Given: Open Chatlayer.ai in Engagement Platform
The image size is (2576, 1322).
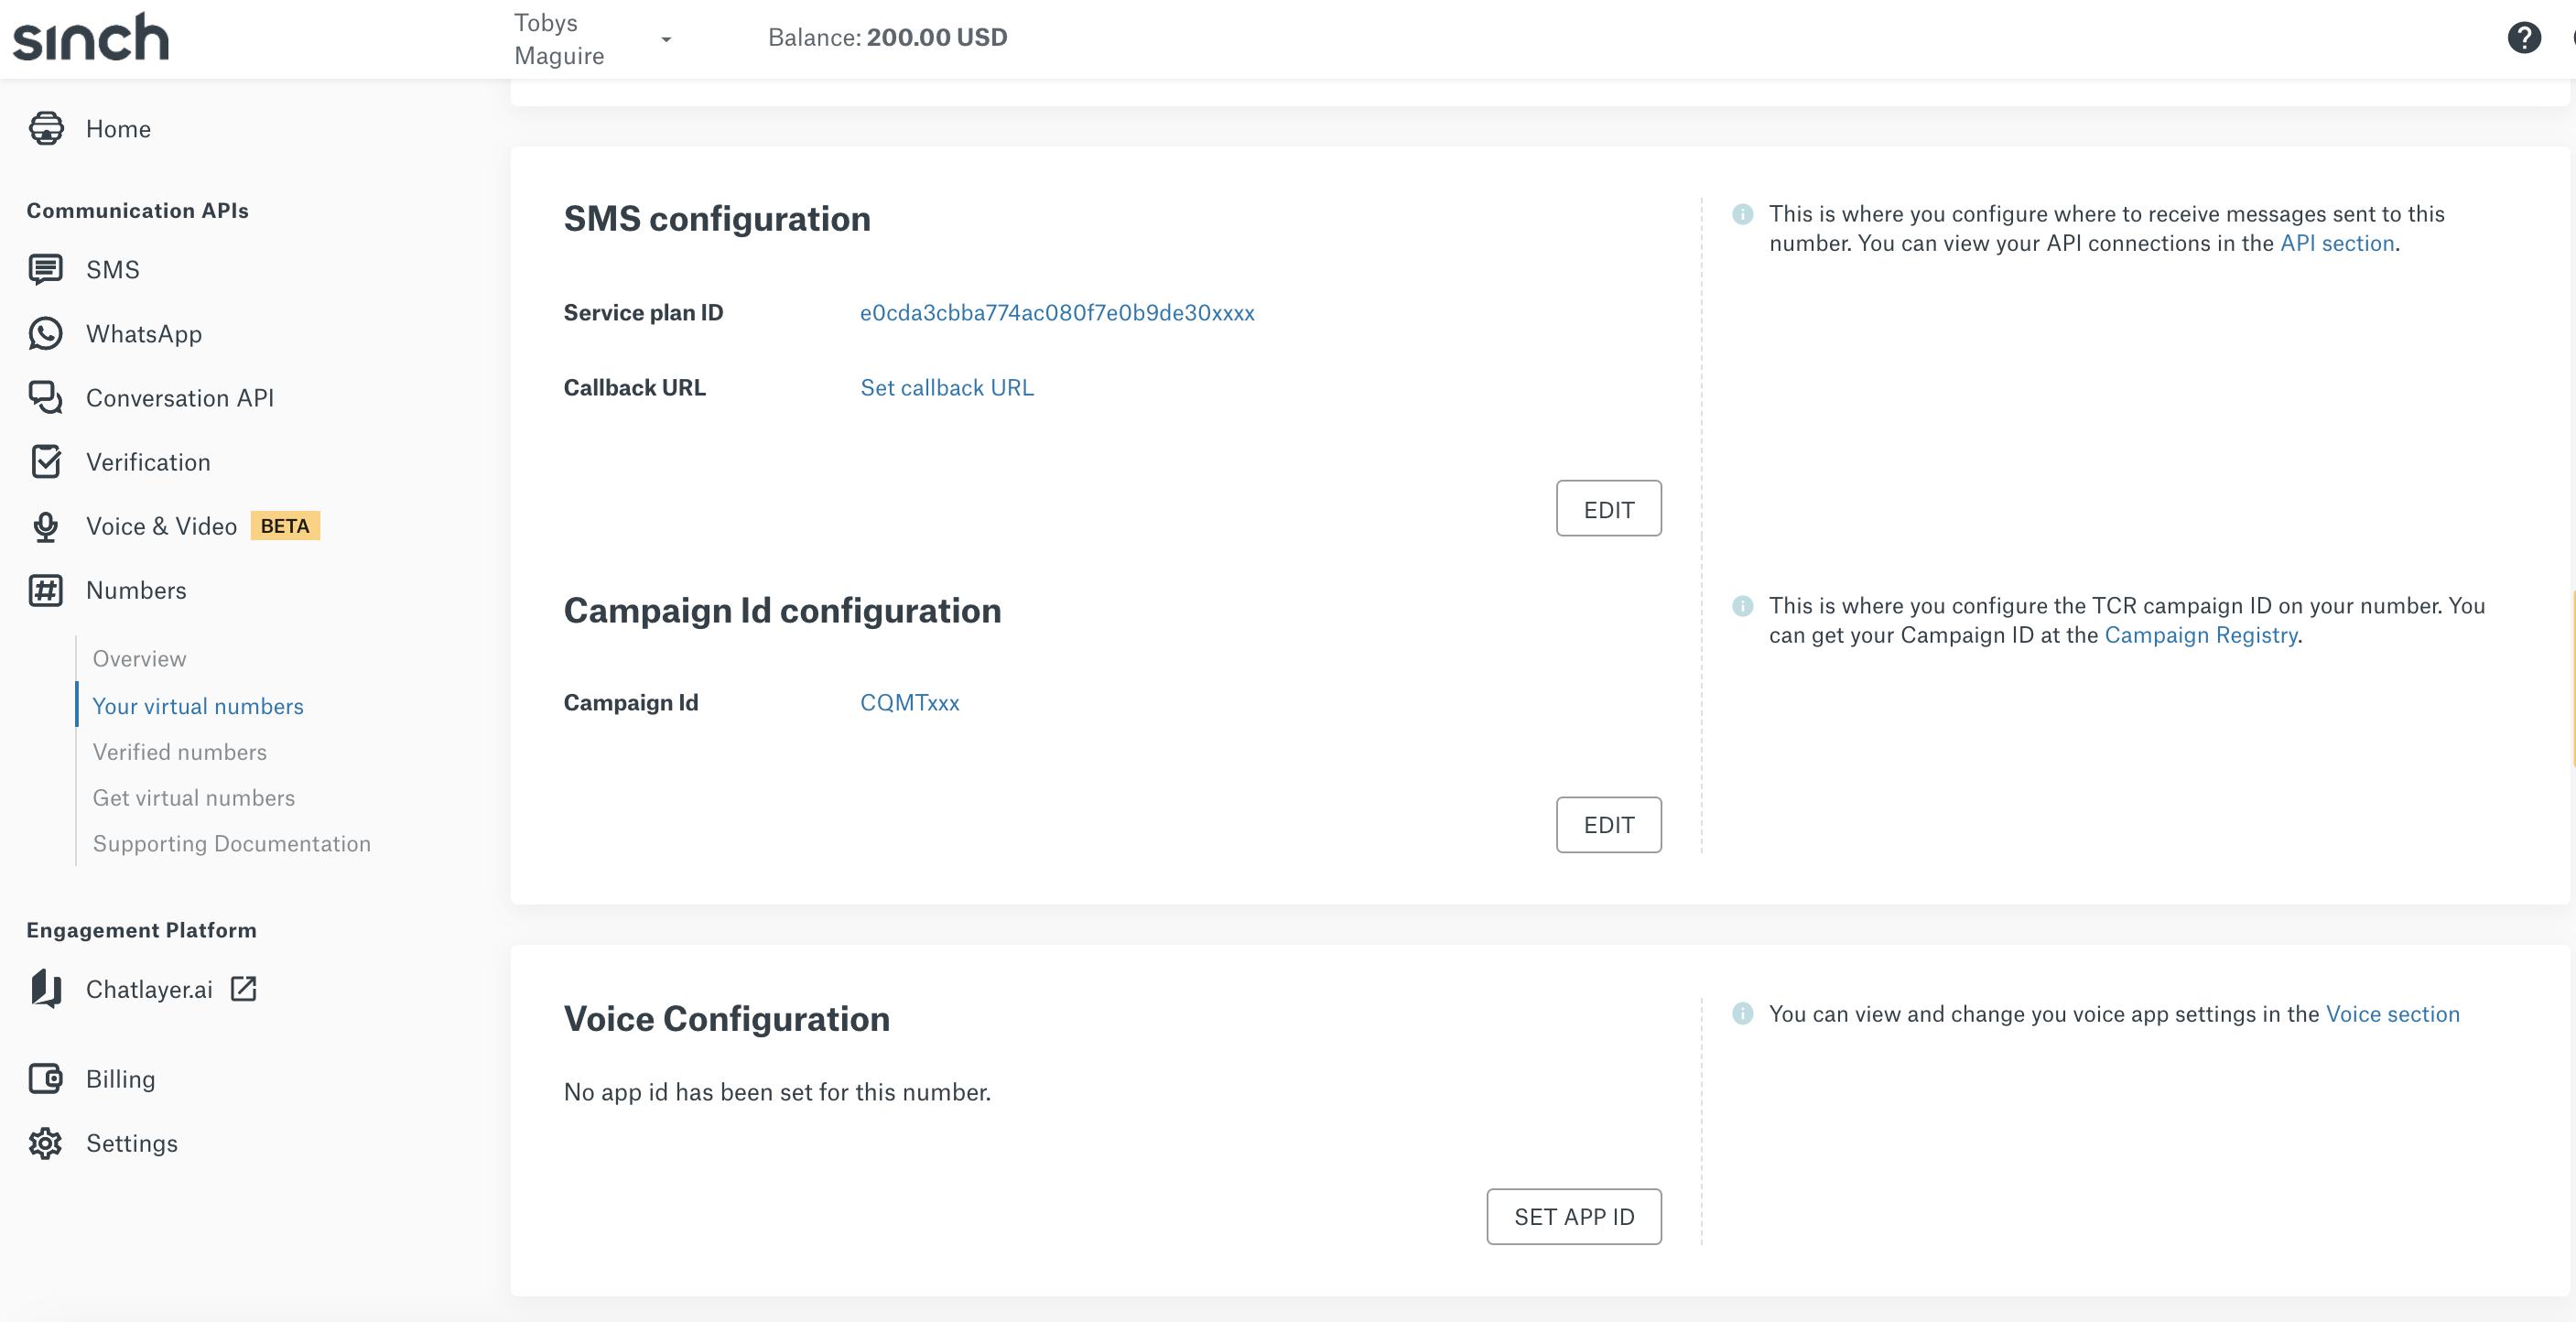Looking at the screenshot, I should tap(149, 989).
